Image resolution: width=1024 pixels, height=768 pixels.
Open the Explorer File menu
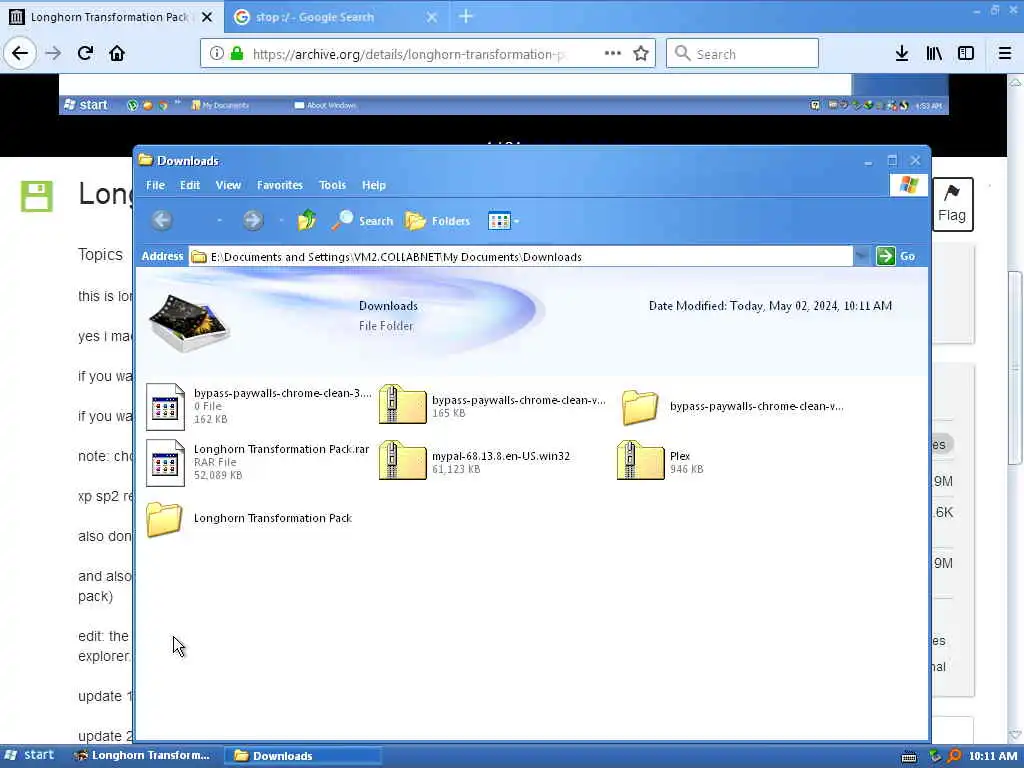[x=155, y=185]
